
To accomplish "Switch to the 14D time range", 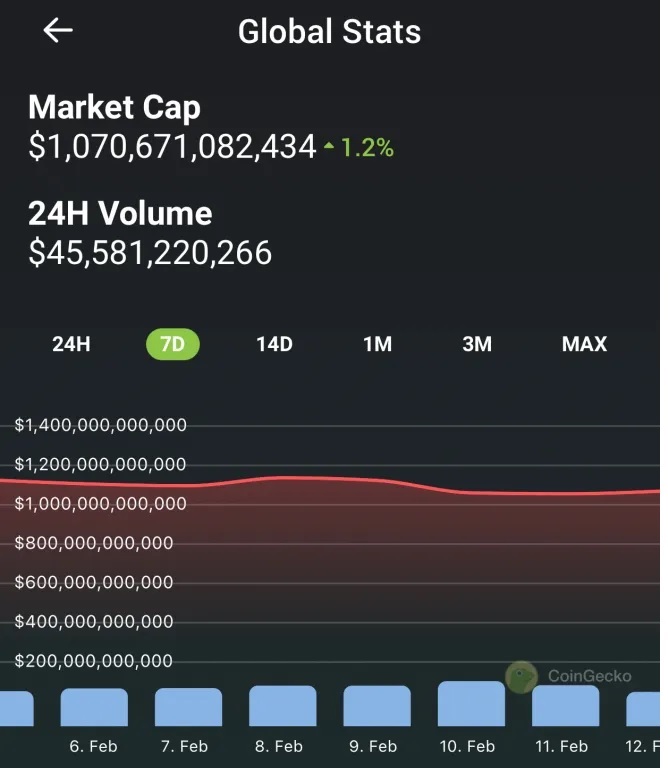I will tap(274, 344).
